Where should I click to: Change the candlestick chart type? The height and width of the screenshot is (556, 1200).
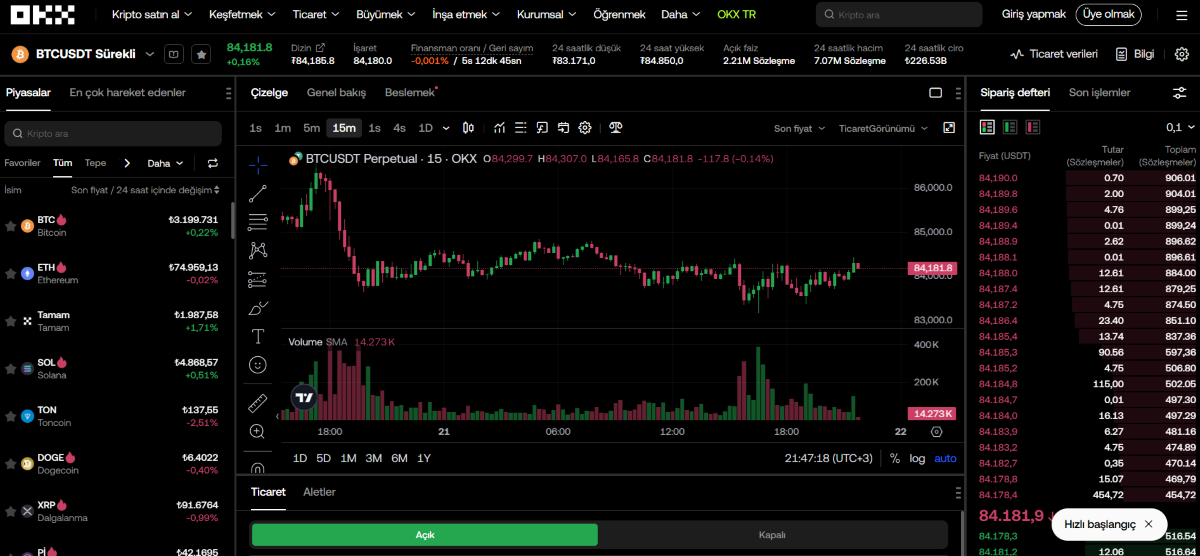click(467, 128)
